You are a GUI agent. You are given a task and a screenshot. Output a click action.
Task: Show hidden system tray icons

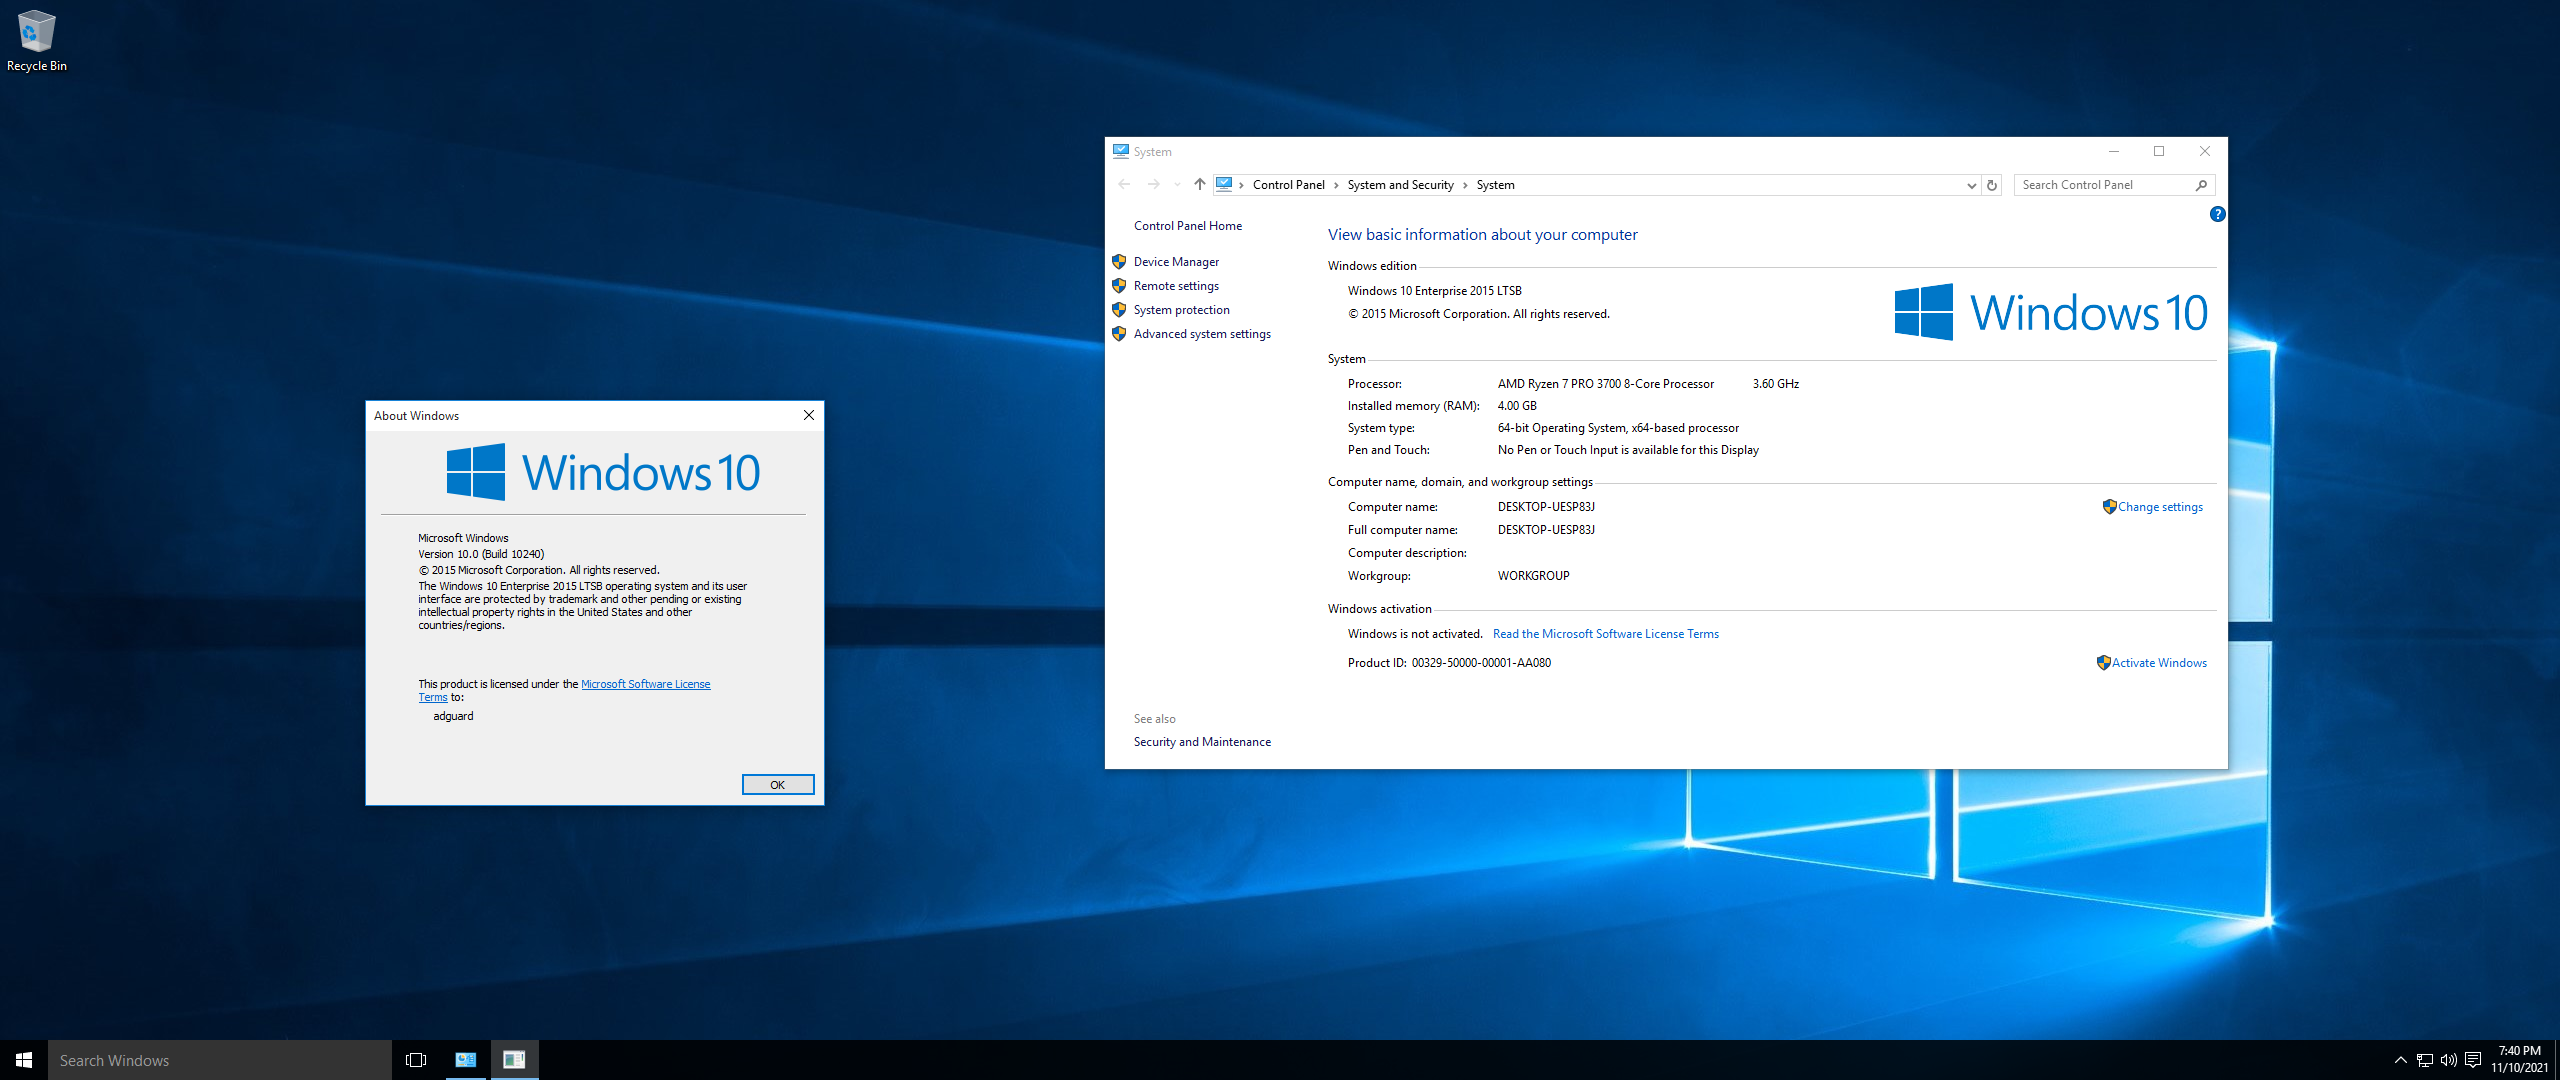pyautogui.click(x=2400, y=1060)
